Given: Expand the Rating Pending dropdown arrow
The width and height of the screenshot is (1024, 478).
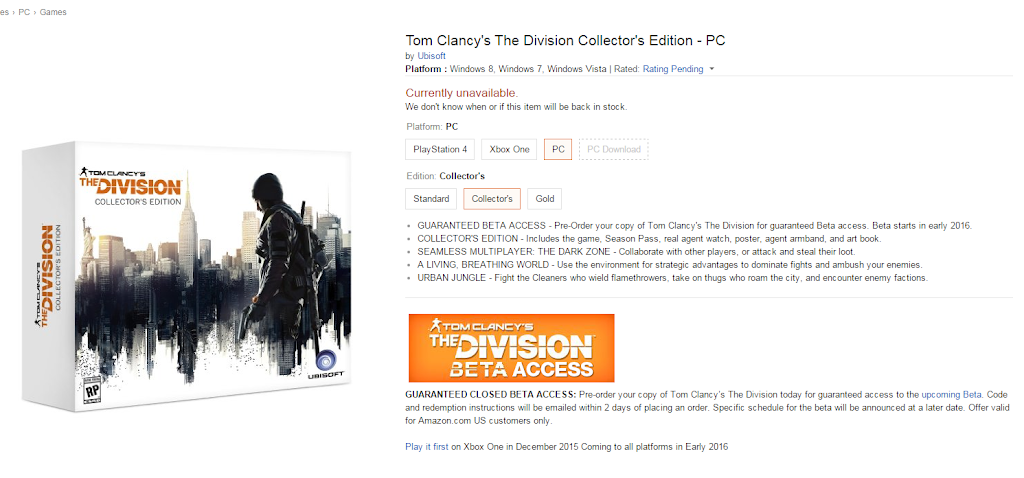Looking at the screenshot, I should point(712,69).
